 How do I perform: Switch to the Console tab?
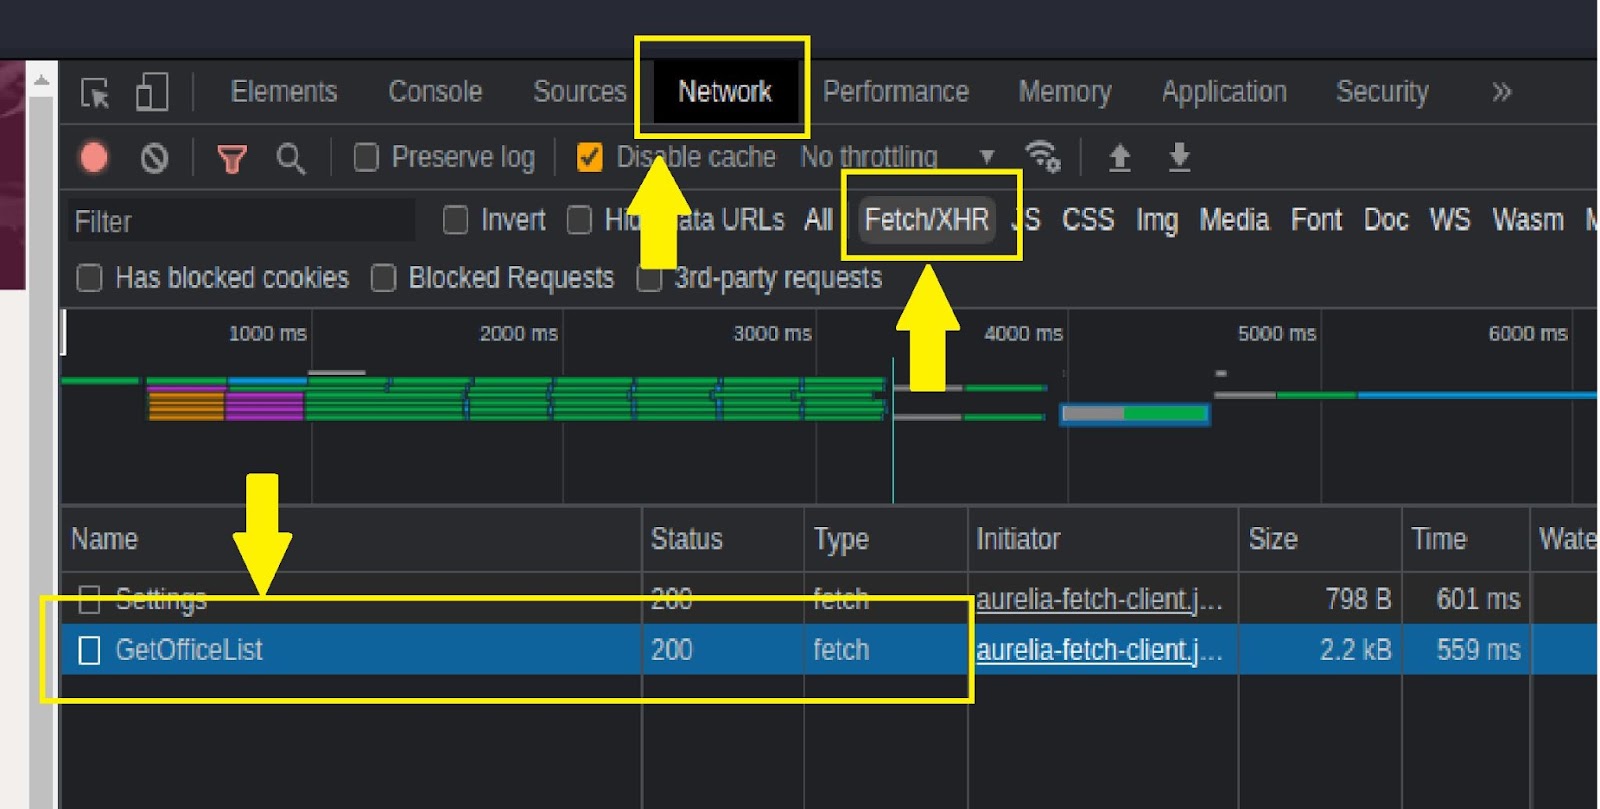coord(435,92)
